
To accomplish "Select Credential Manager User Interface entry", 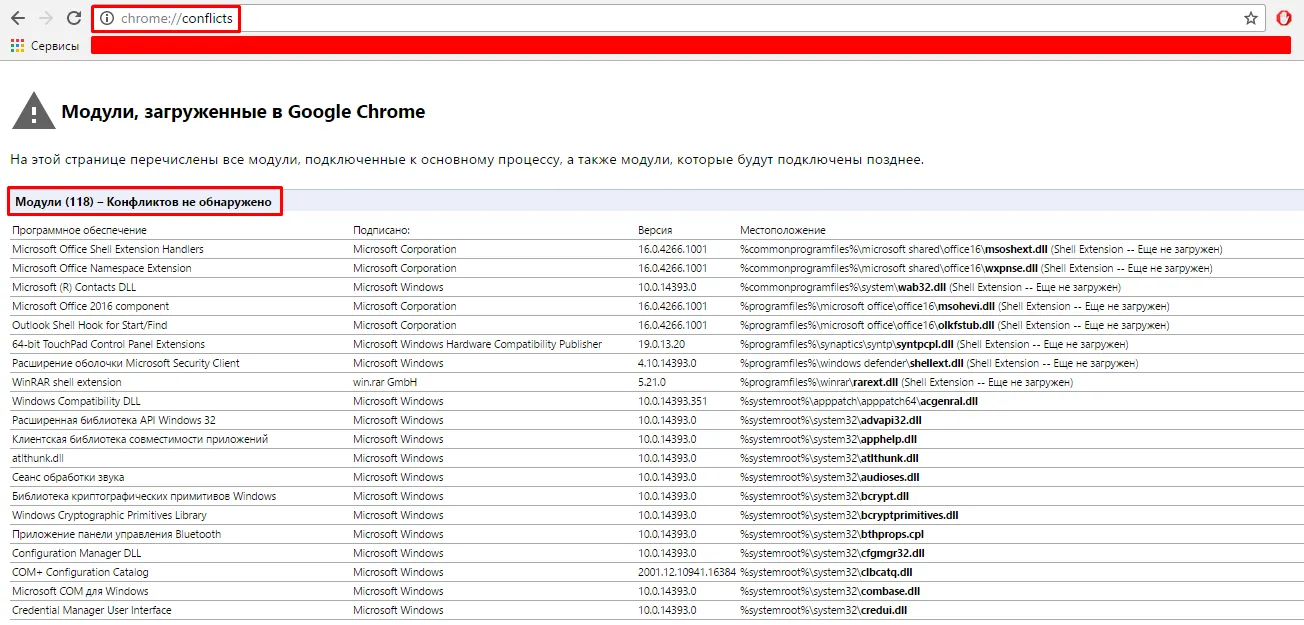I will coord(92,610).
